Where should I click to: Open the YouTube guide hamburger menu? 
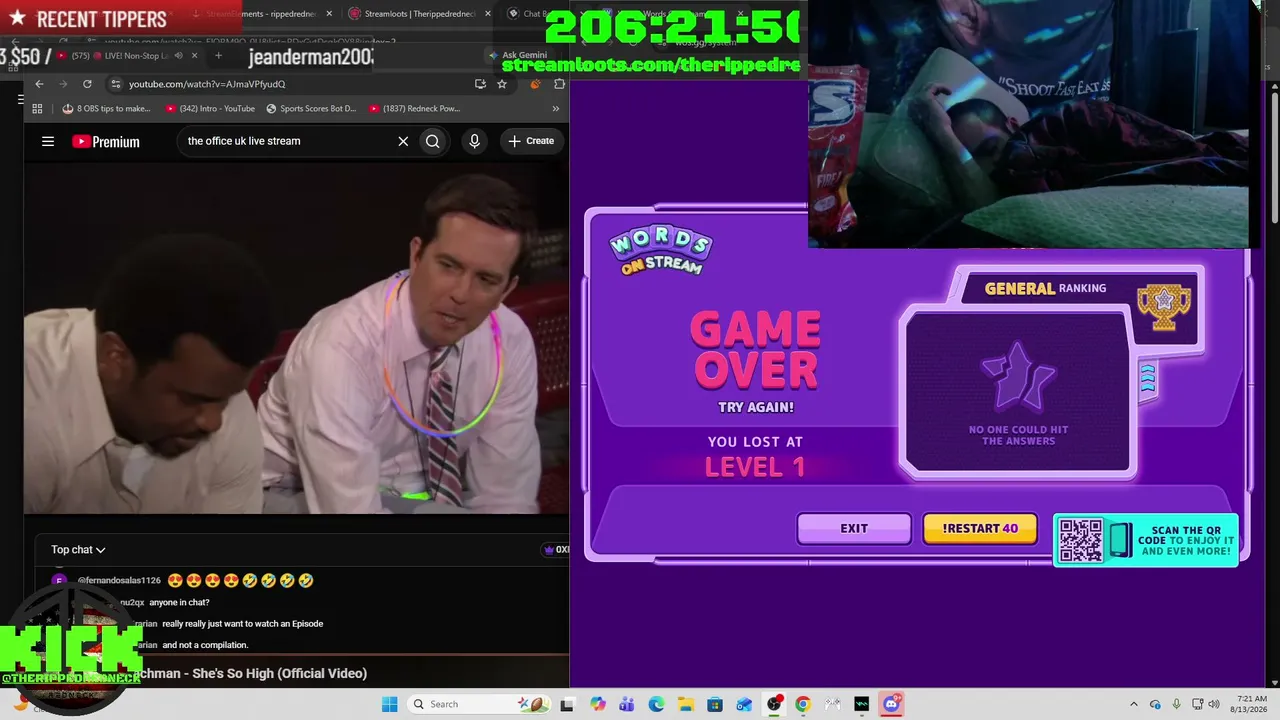click(x=48, y=141)
